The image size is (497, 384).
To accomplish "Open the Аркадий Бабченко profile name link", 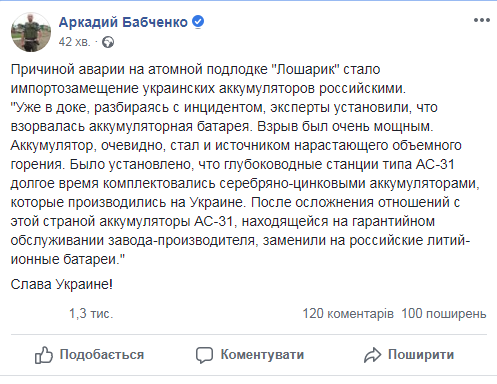I will click(123, 22).
